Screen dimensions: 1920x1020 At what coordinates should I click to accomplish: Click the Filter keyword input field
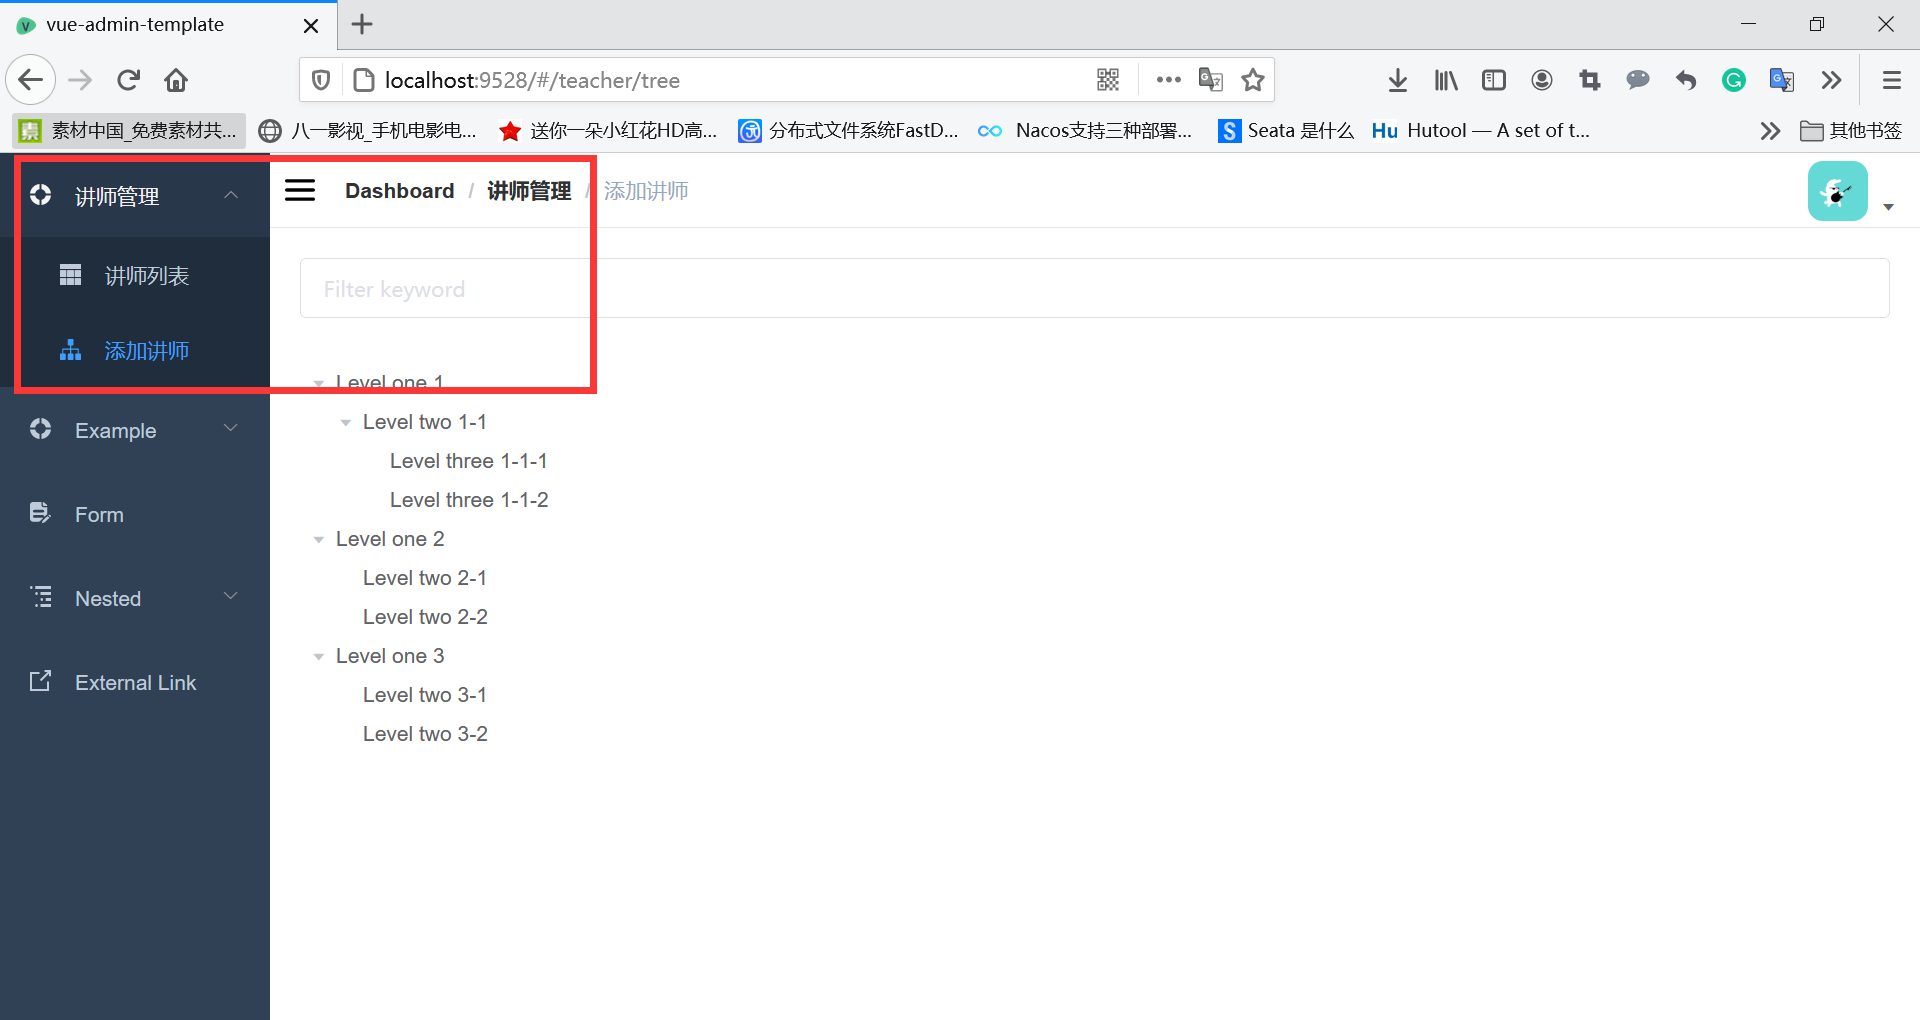(1095, 289)
